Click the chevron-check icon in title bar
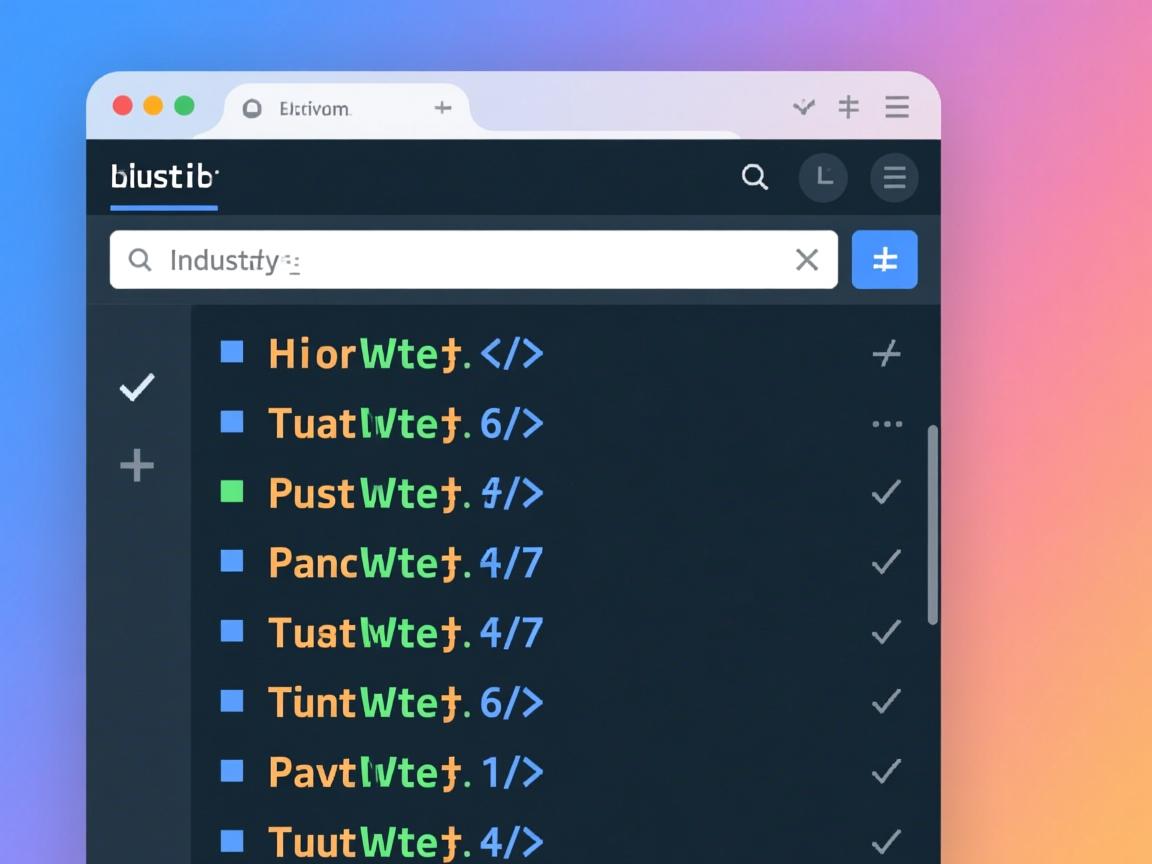The height and width of the screenshot is (864, 1152). [803, 107]
